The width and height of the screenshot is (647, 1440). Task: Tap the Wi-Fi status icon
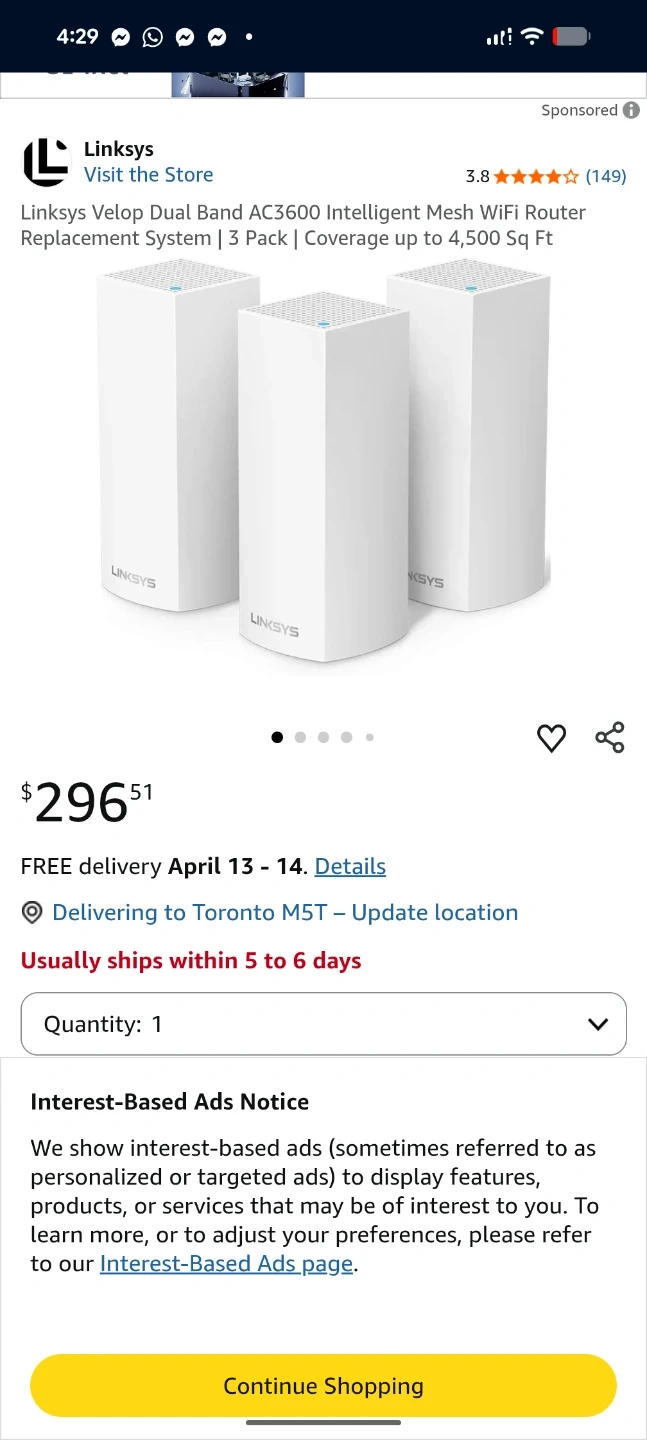[532, 37]
